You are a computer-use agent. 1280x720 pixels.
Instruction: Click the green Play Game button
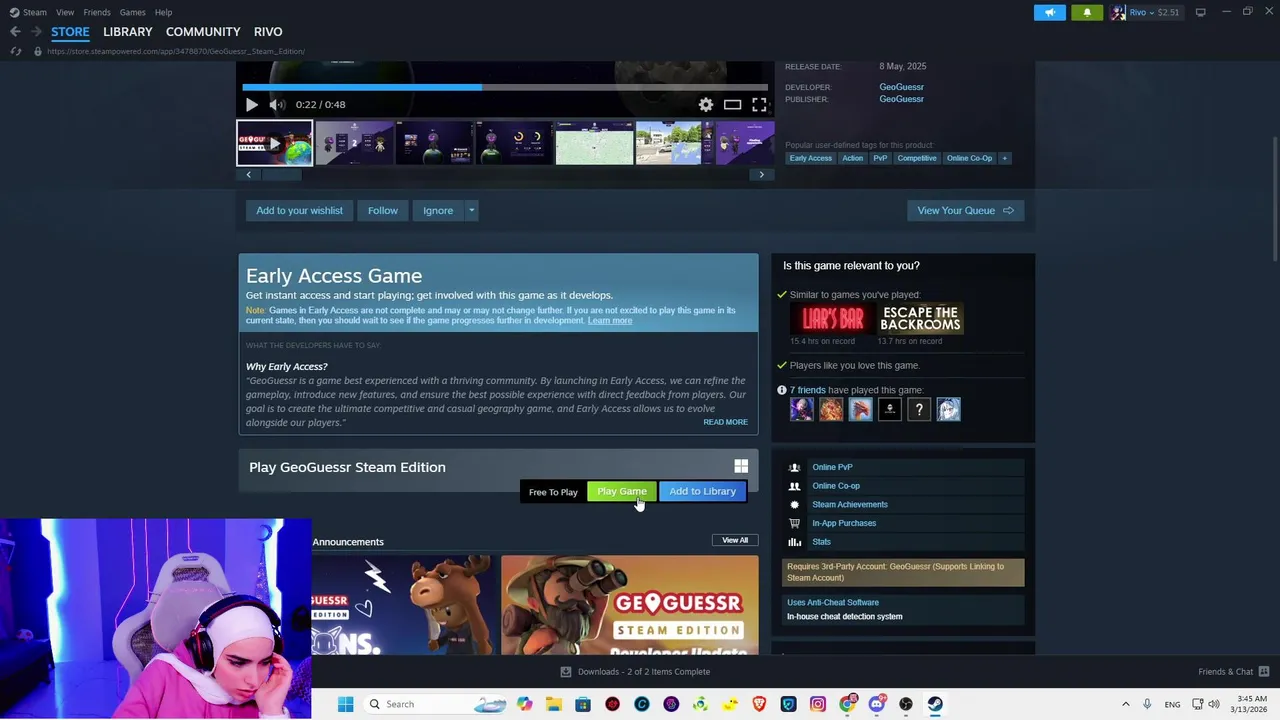click(x=622, y=492)
